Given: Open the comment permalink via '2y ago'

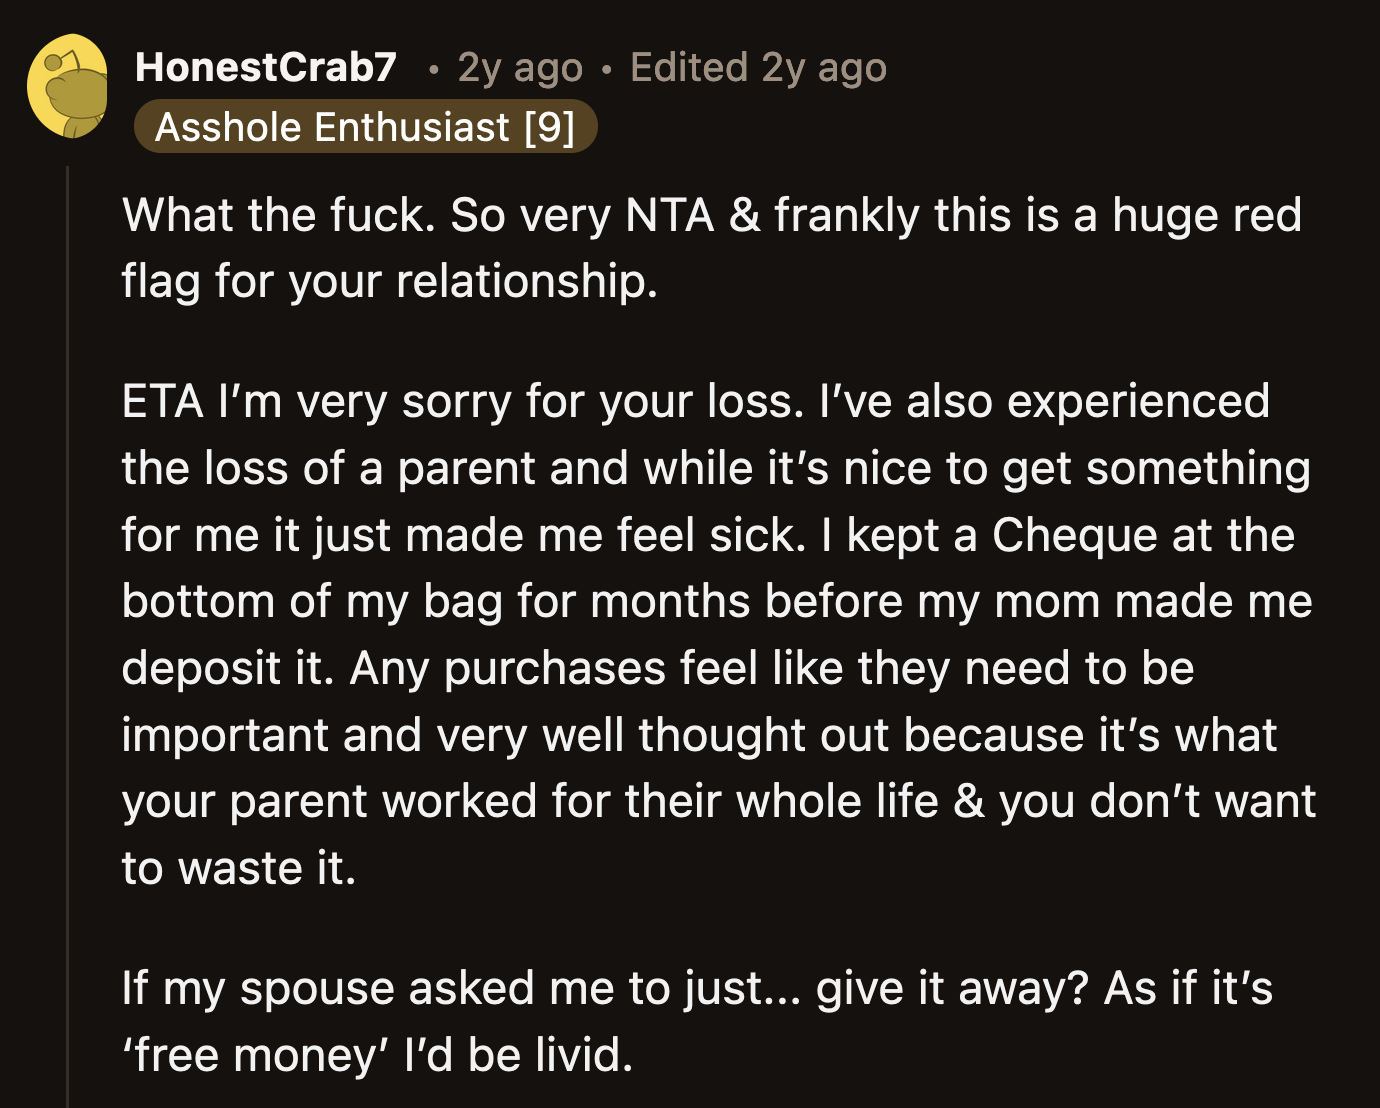Looking at the screenshot, I should (519, 66).
